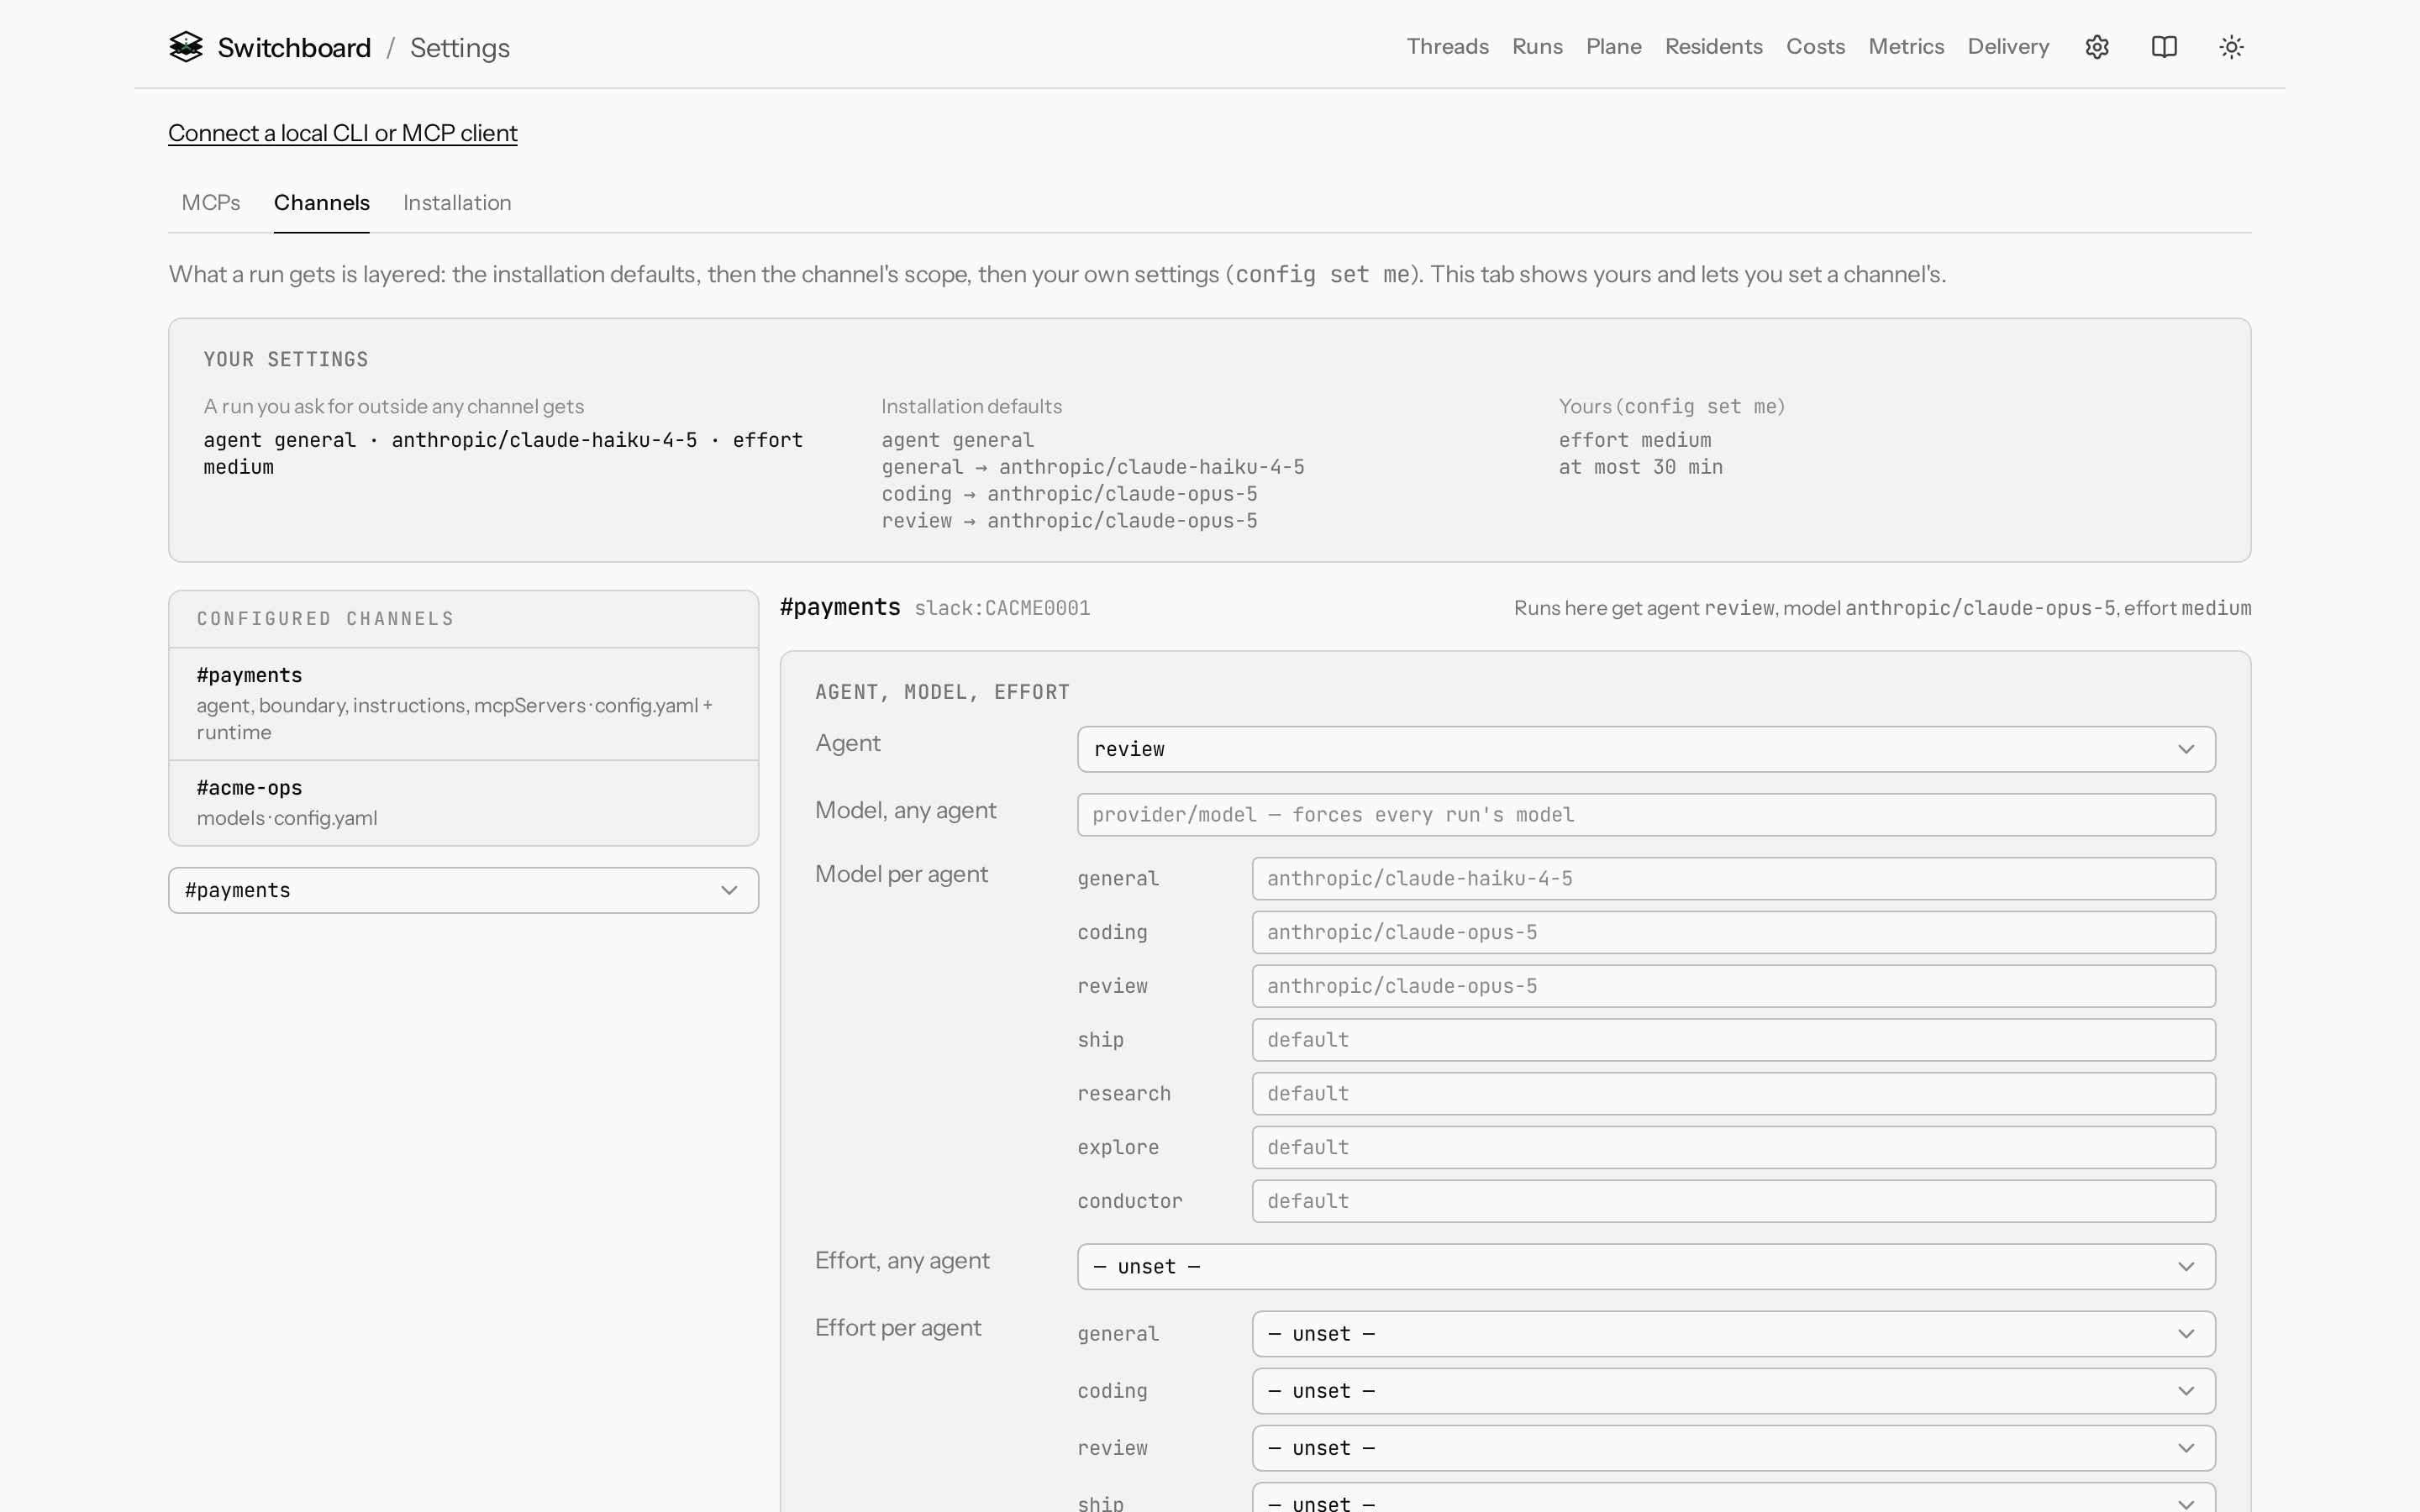
Task: Expand the #payments channel selector dropdown
Action: point(463,890)
